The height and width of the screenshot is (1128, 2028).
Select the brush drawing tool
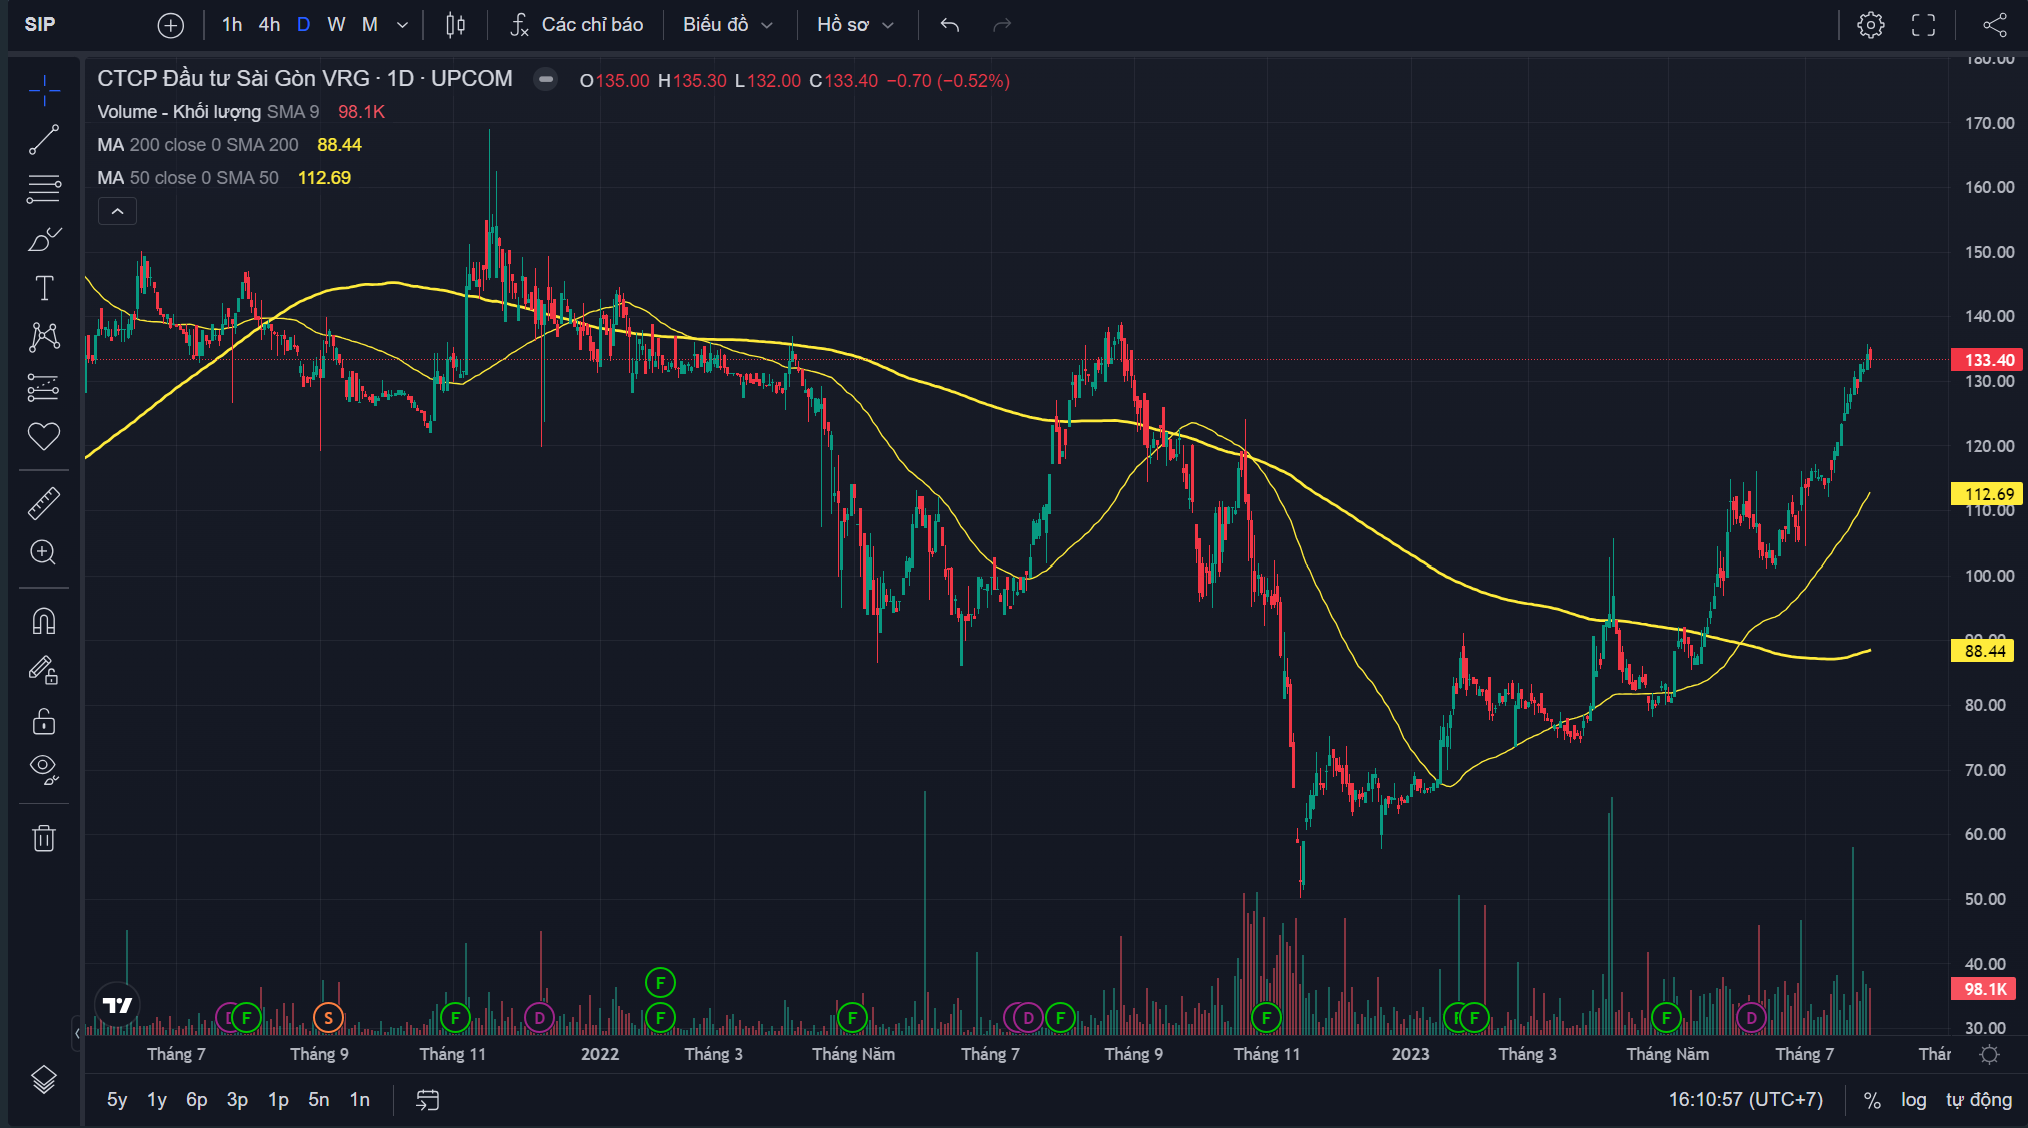pyautogui.click(x=44, y=239)
